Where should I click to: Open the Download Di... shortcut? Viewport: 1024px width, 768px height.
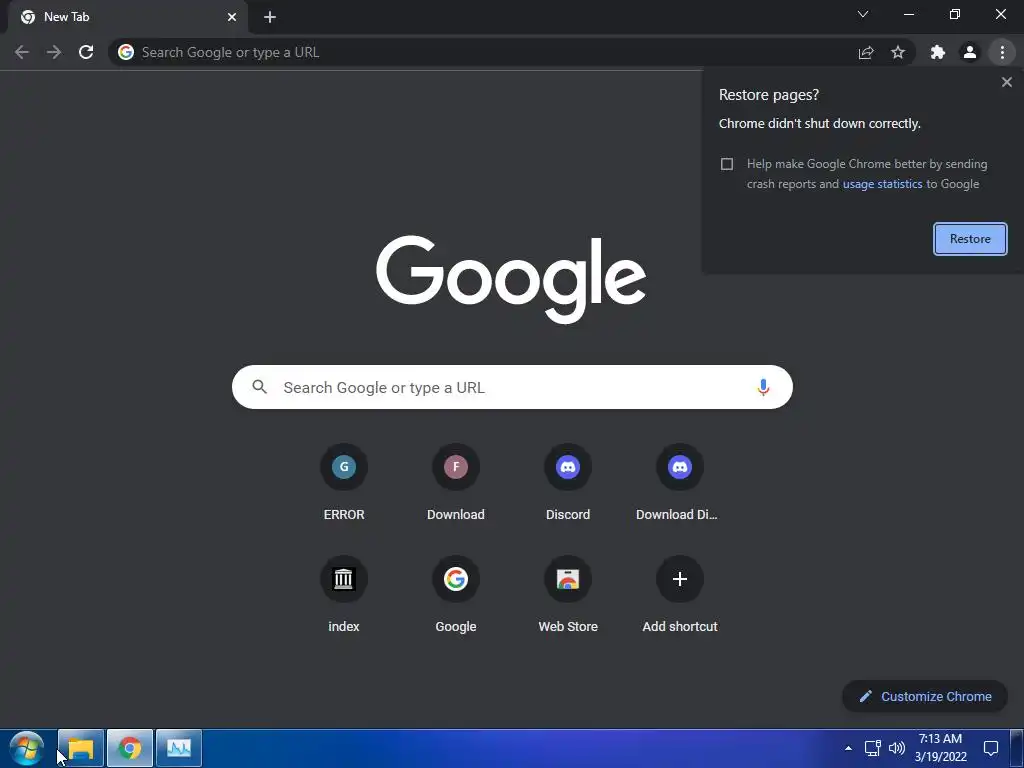tap(680, 483)
